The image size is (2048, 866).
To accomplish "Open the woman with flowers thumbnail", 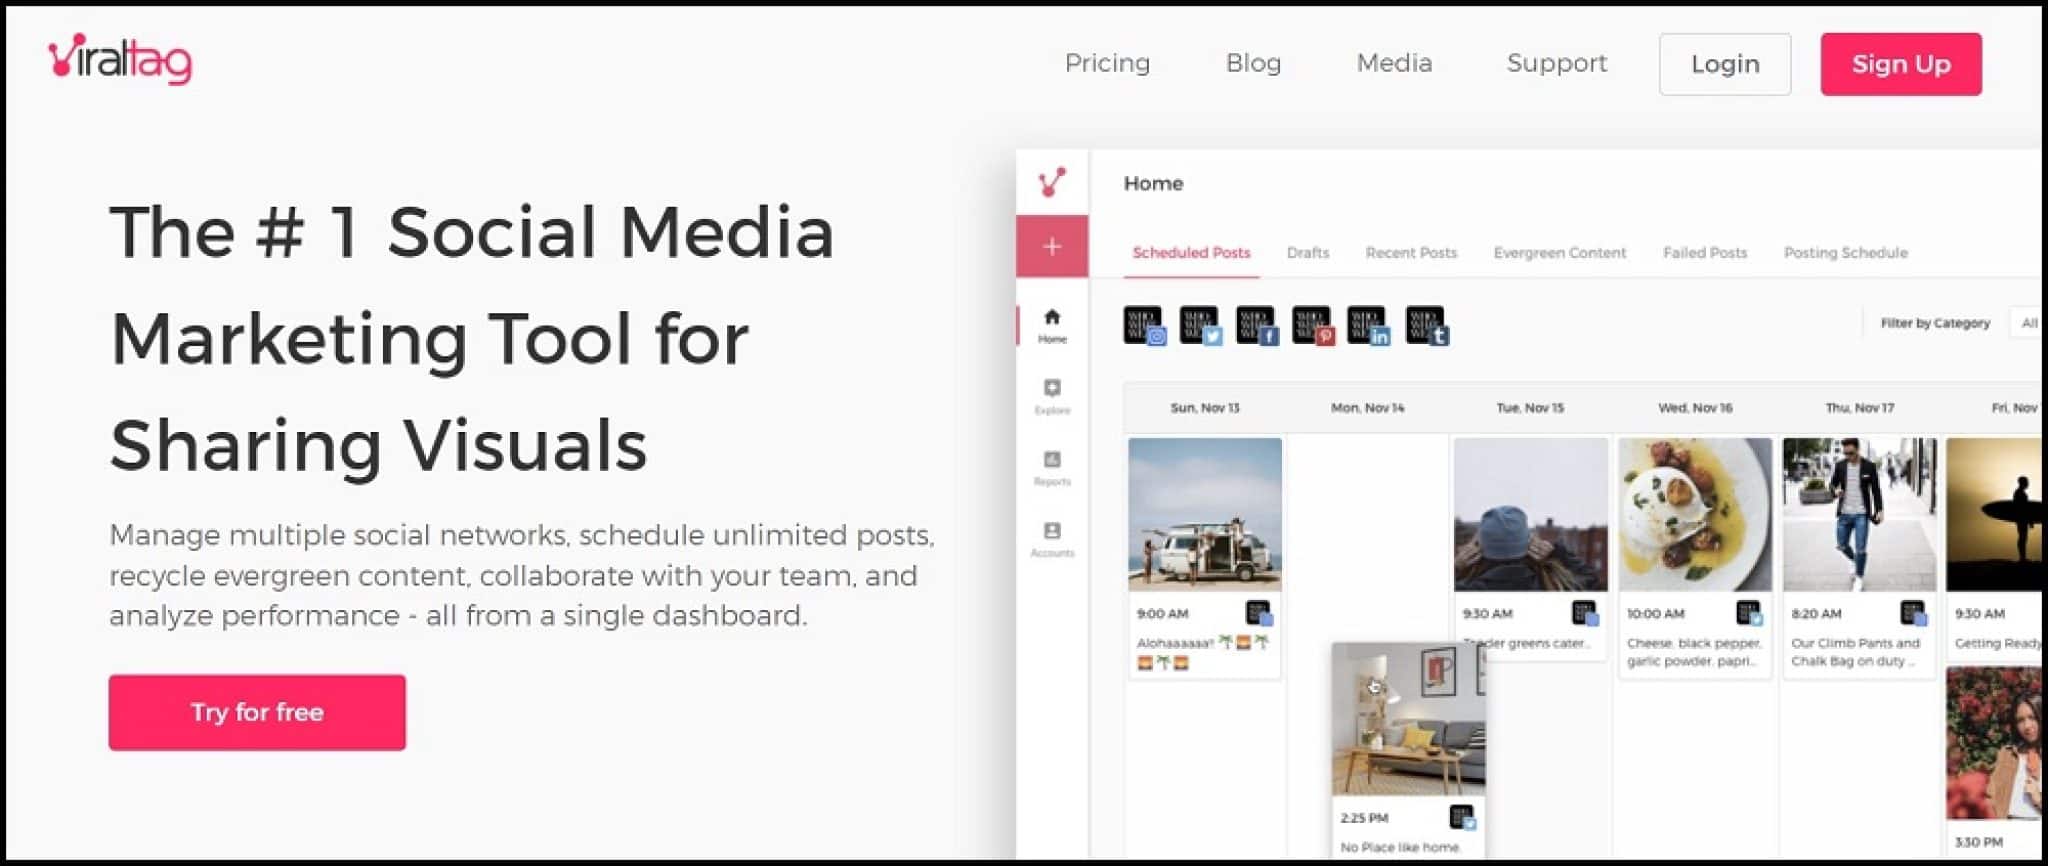I will point(1995,744).
